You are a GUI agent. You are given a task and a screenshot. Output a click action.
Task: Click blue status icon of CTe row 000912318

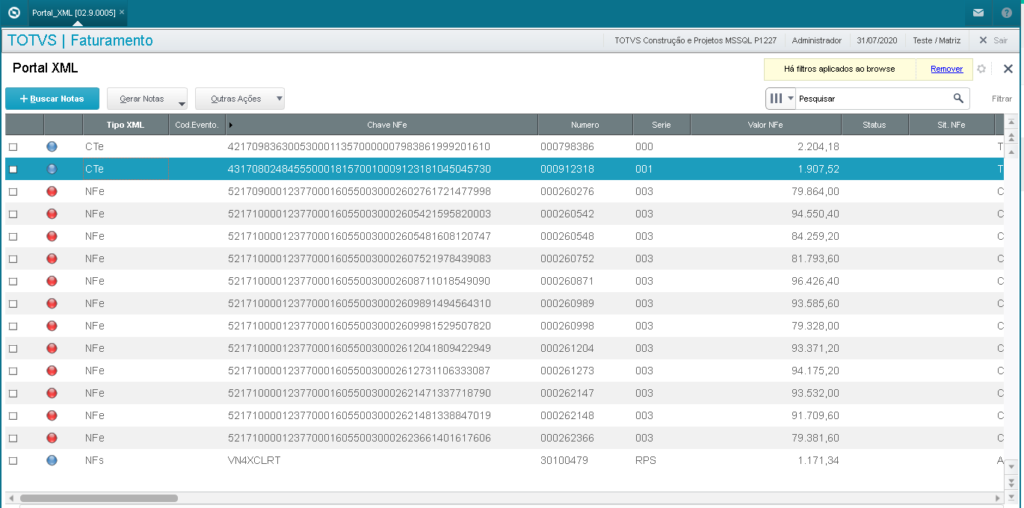point(52,169)
